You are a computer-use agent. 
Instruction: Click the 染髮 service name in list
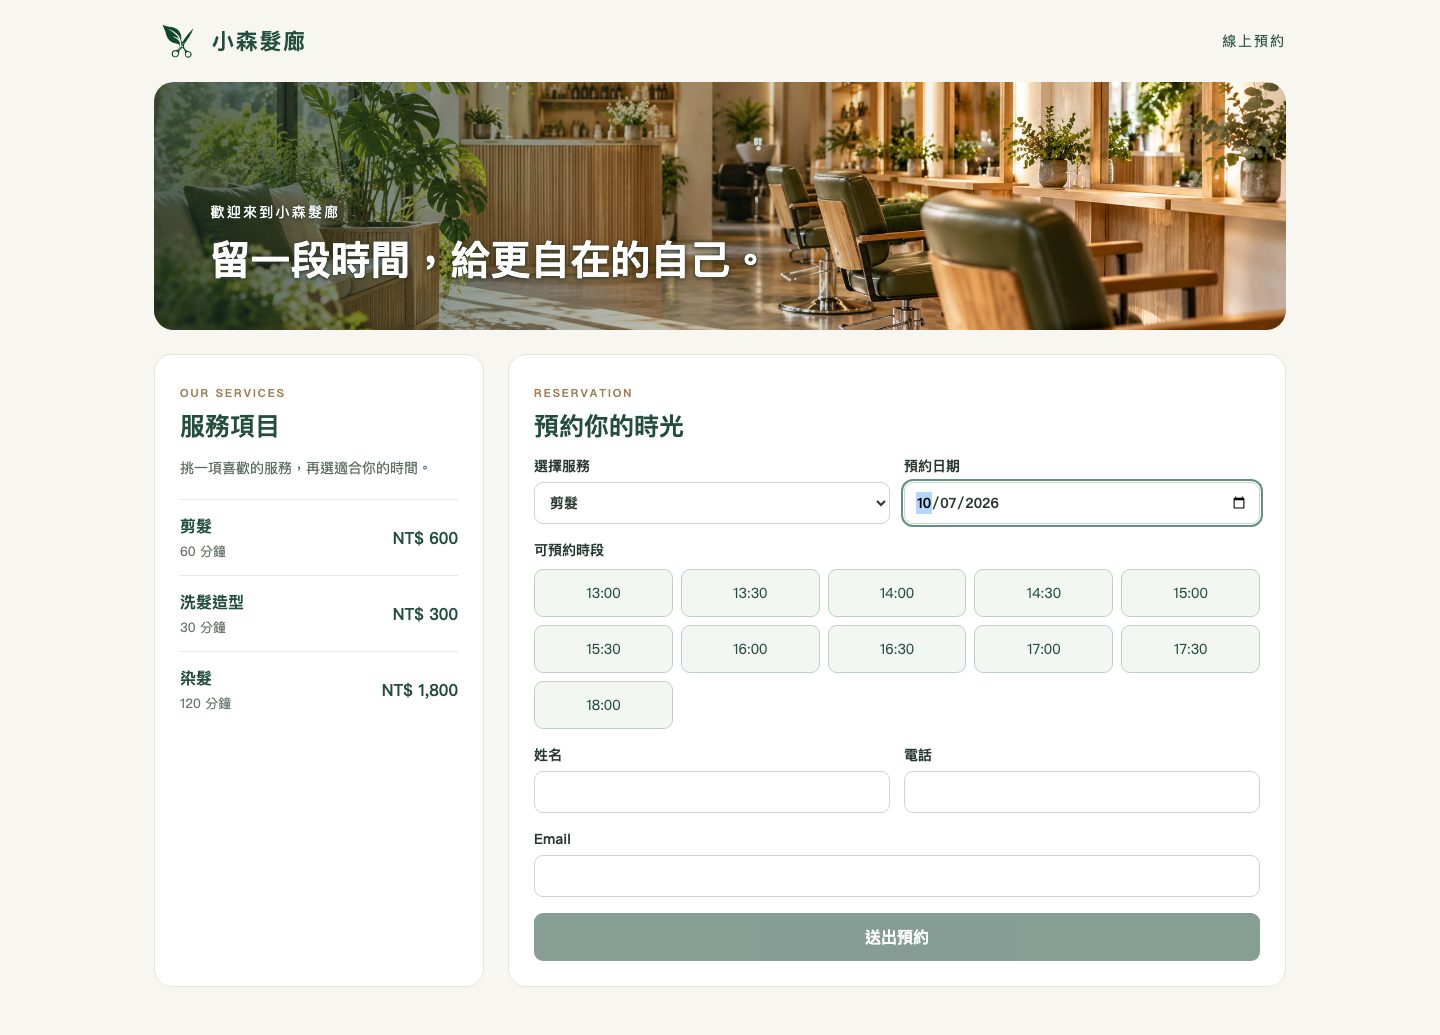[196, 678]
